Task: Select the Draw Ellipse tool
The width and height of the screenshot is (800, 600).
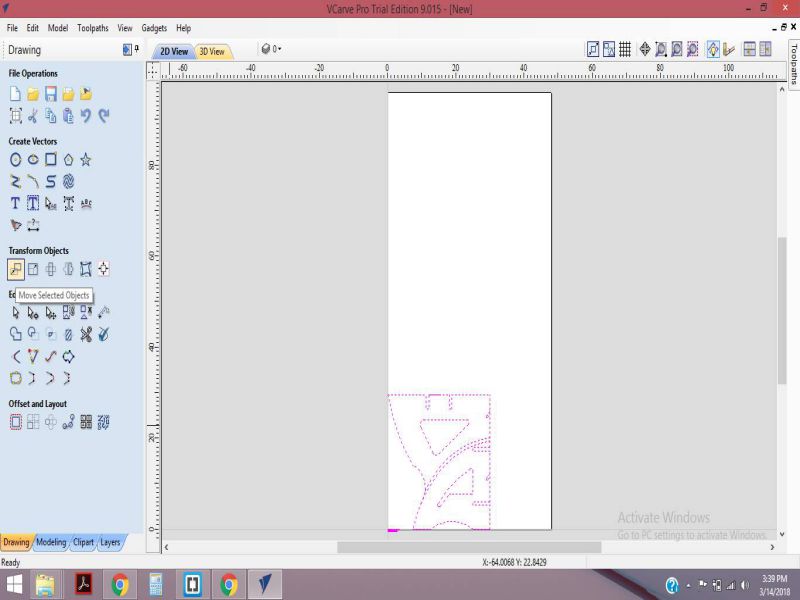Action: tap(33, 160)
